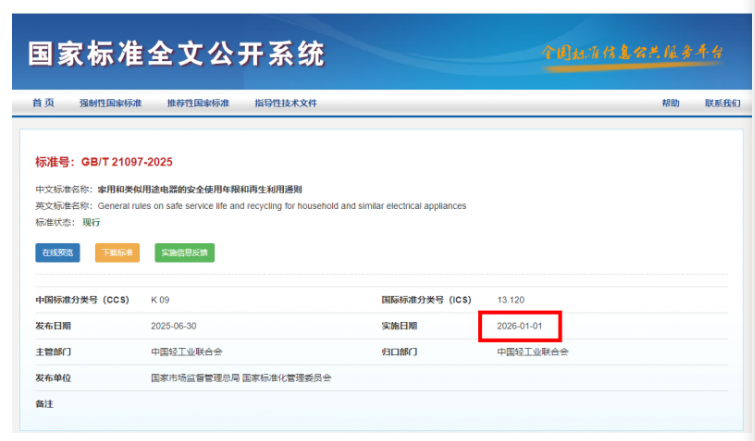Select the standard number GB/T 21097-2025
This screenshot has width=755, height=441.
click(105, 162)
